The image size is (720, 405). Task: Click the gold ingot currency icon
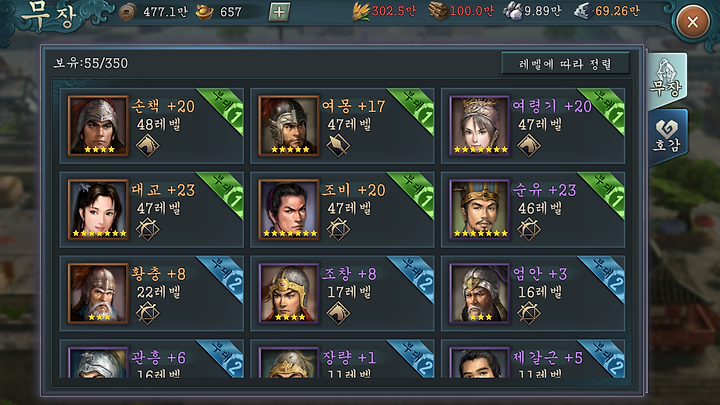[x=204, y=12]
